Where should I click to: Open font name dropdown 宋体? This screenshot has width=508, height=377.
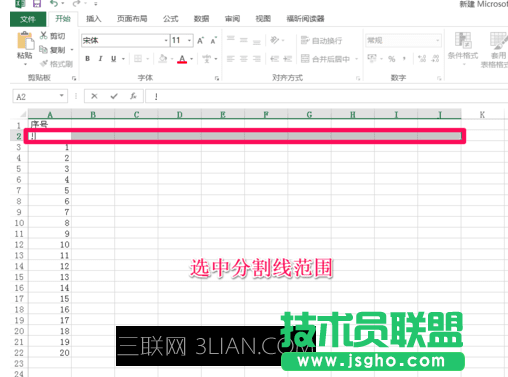pos(166,41)
